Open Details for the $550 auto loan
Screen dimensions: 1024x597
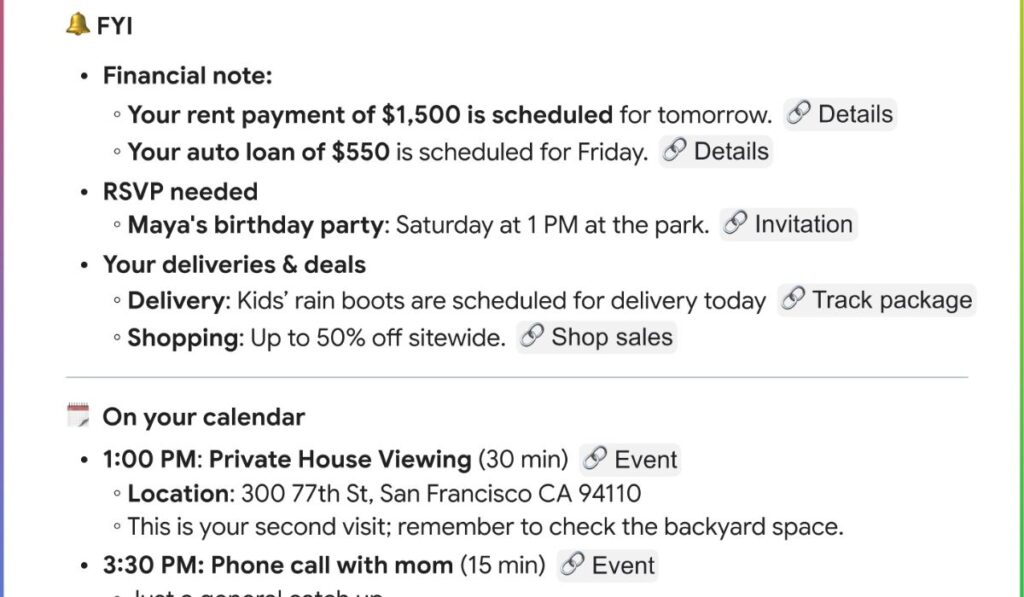click(x=716, y=152)
